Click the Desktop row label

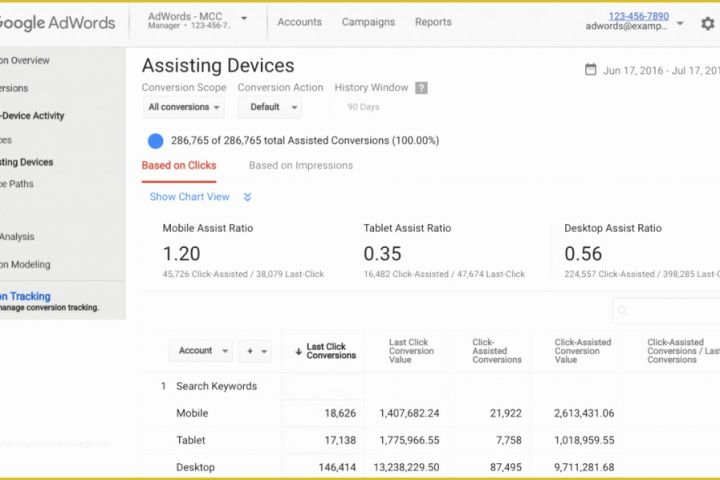195,467
